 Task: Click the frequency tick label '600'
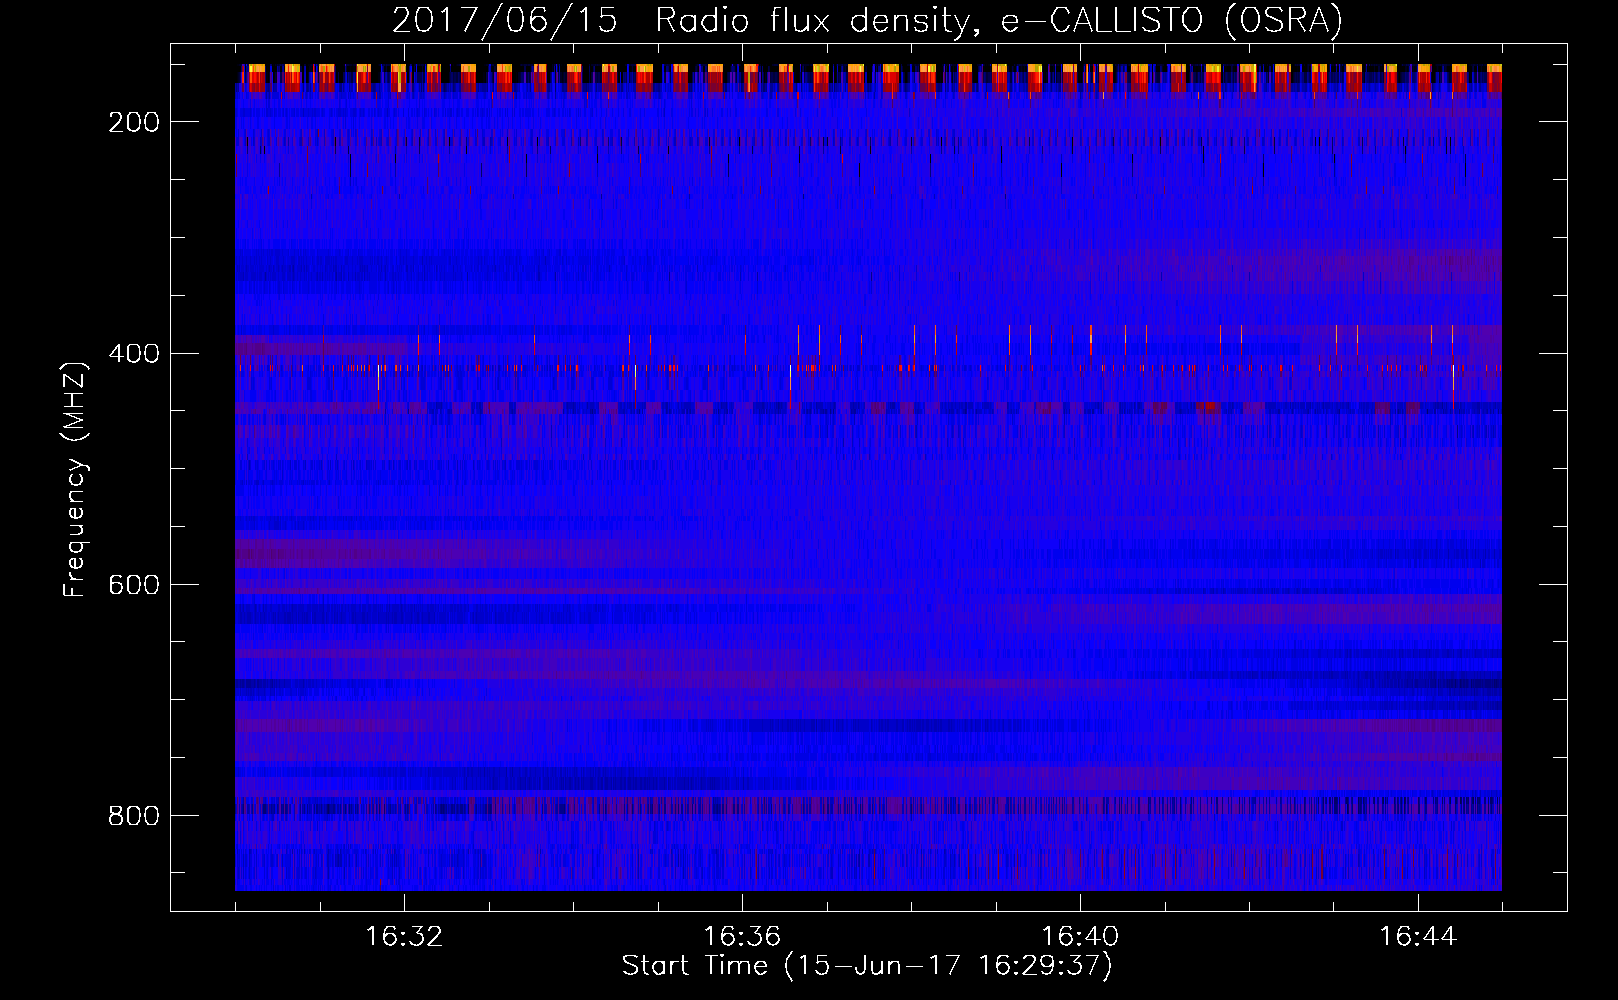coord(134,585)
